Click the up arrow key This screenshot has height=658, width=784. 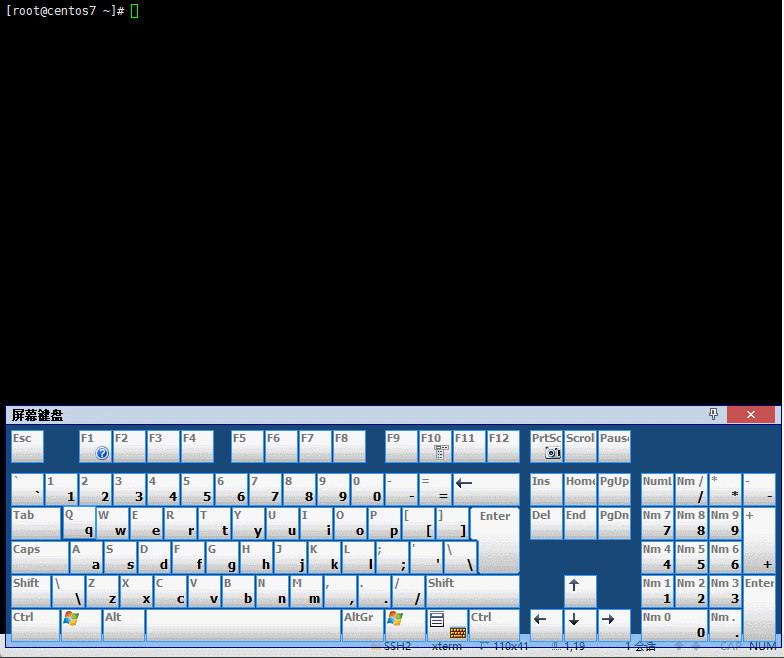click(580, 591)
